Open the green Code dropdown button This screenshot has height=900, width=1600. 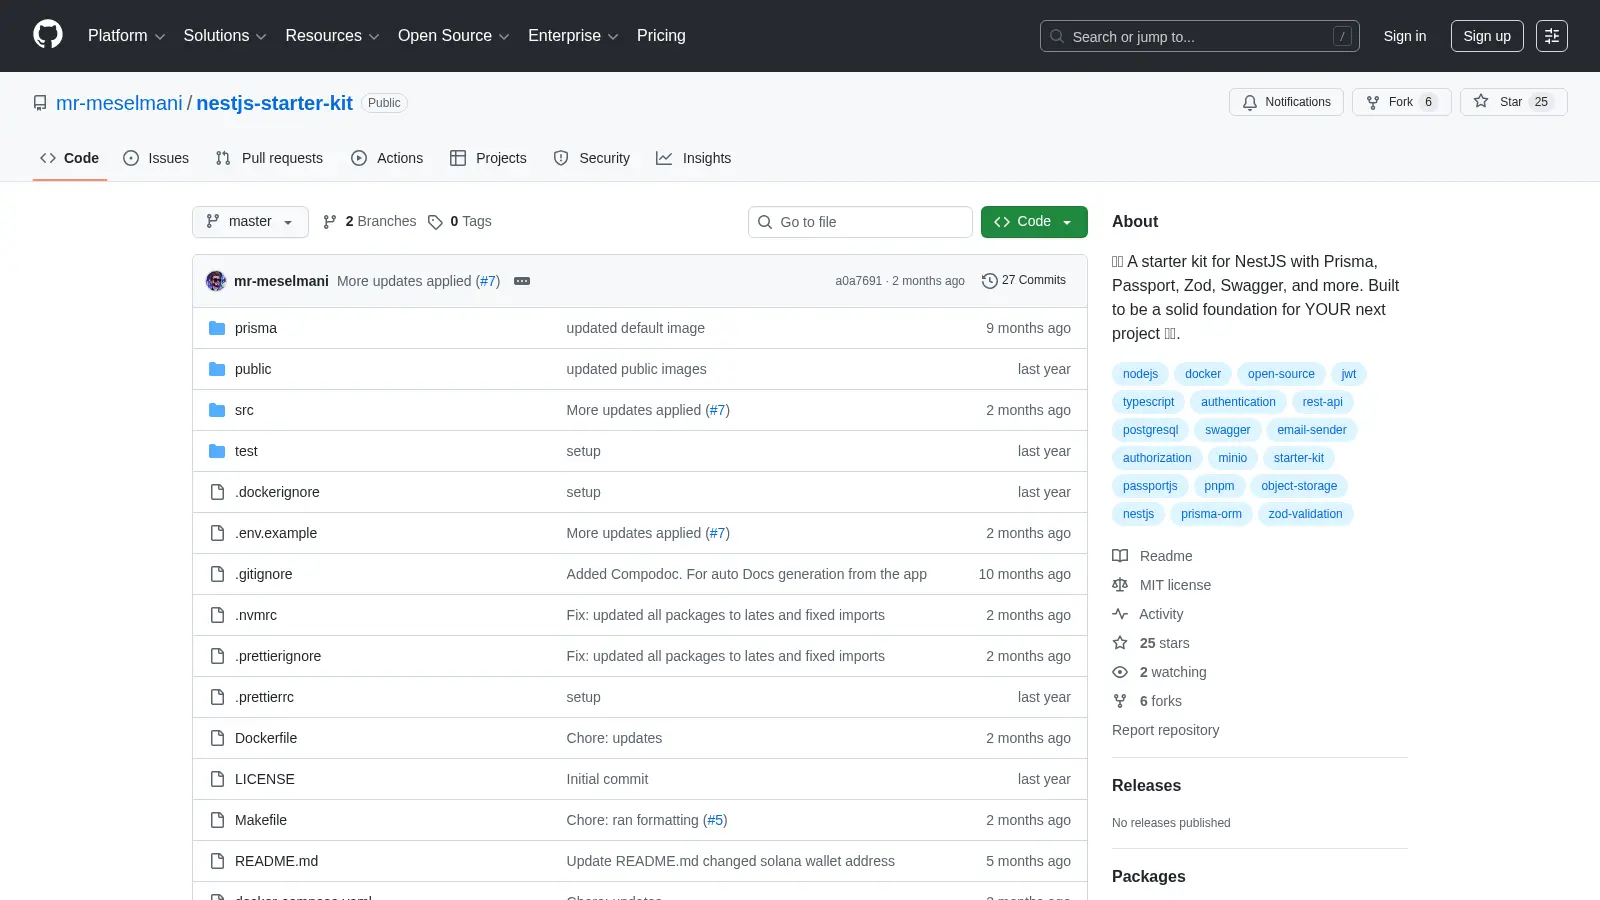pos(1034,222)
